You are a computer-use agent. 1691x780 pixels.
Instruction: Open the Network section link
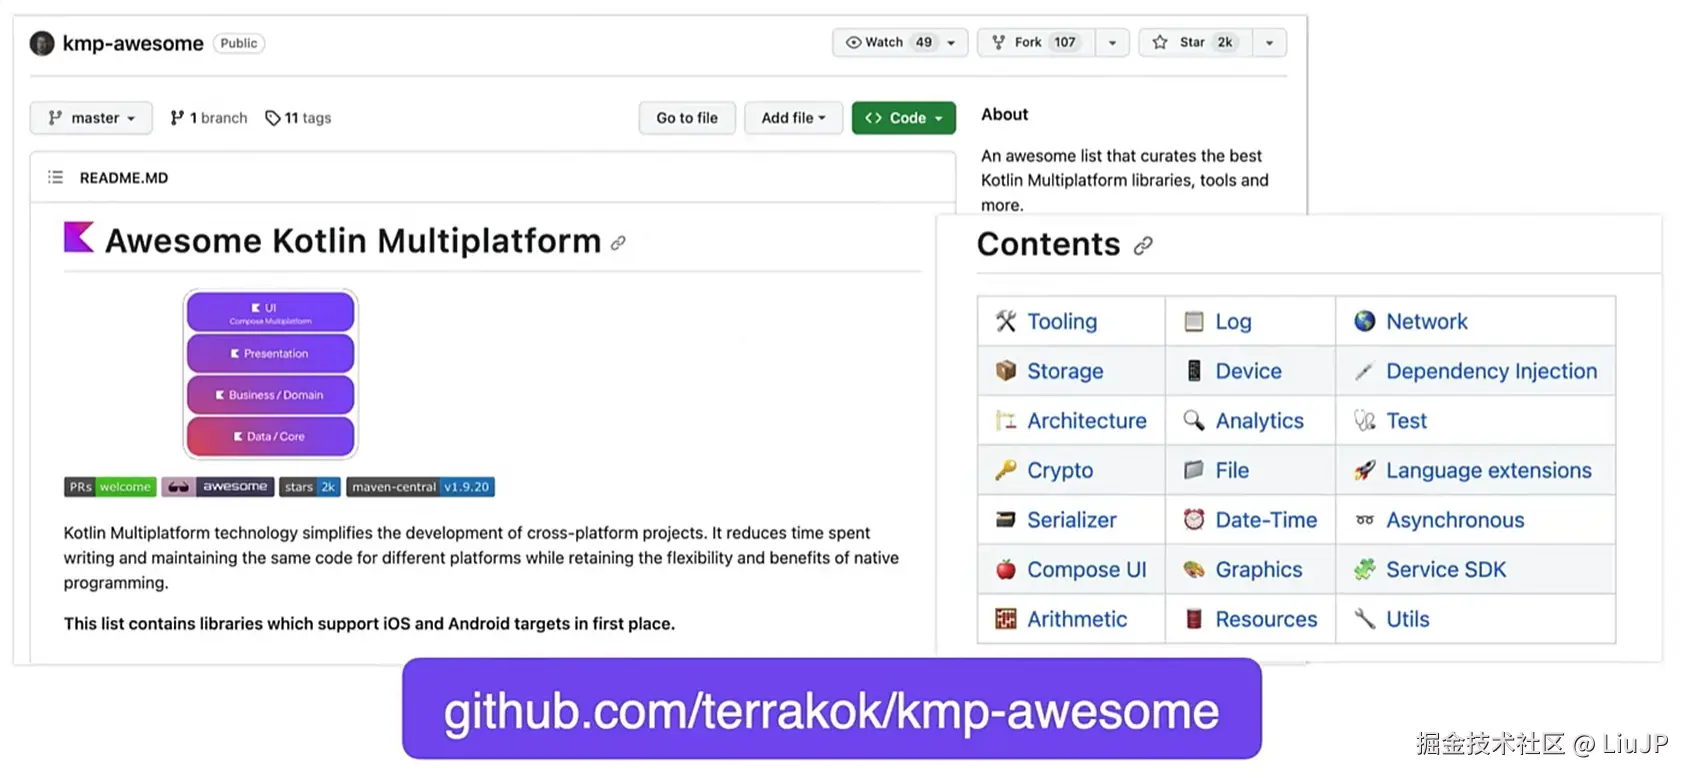click(1426, 321)
